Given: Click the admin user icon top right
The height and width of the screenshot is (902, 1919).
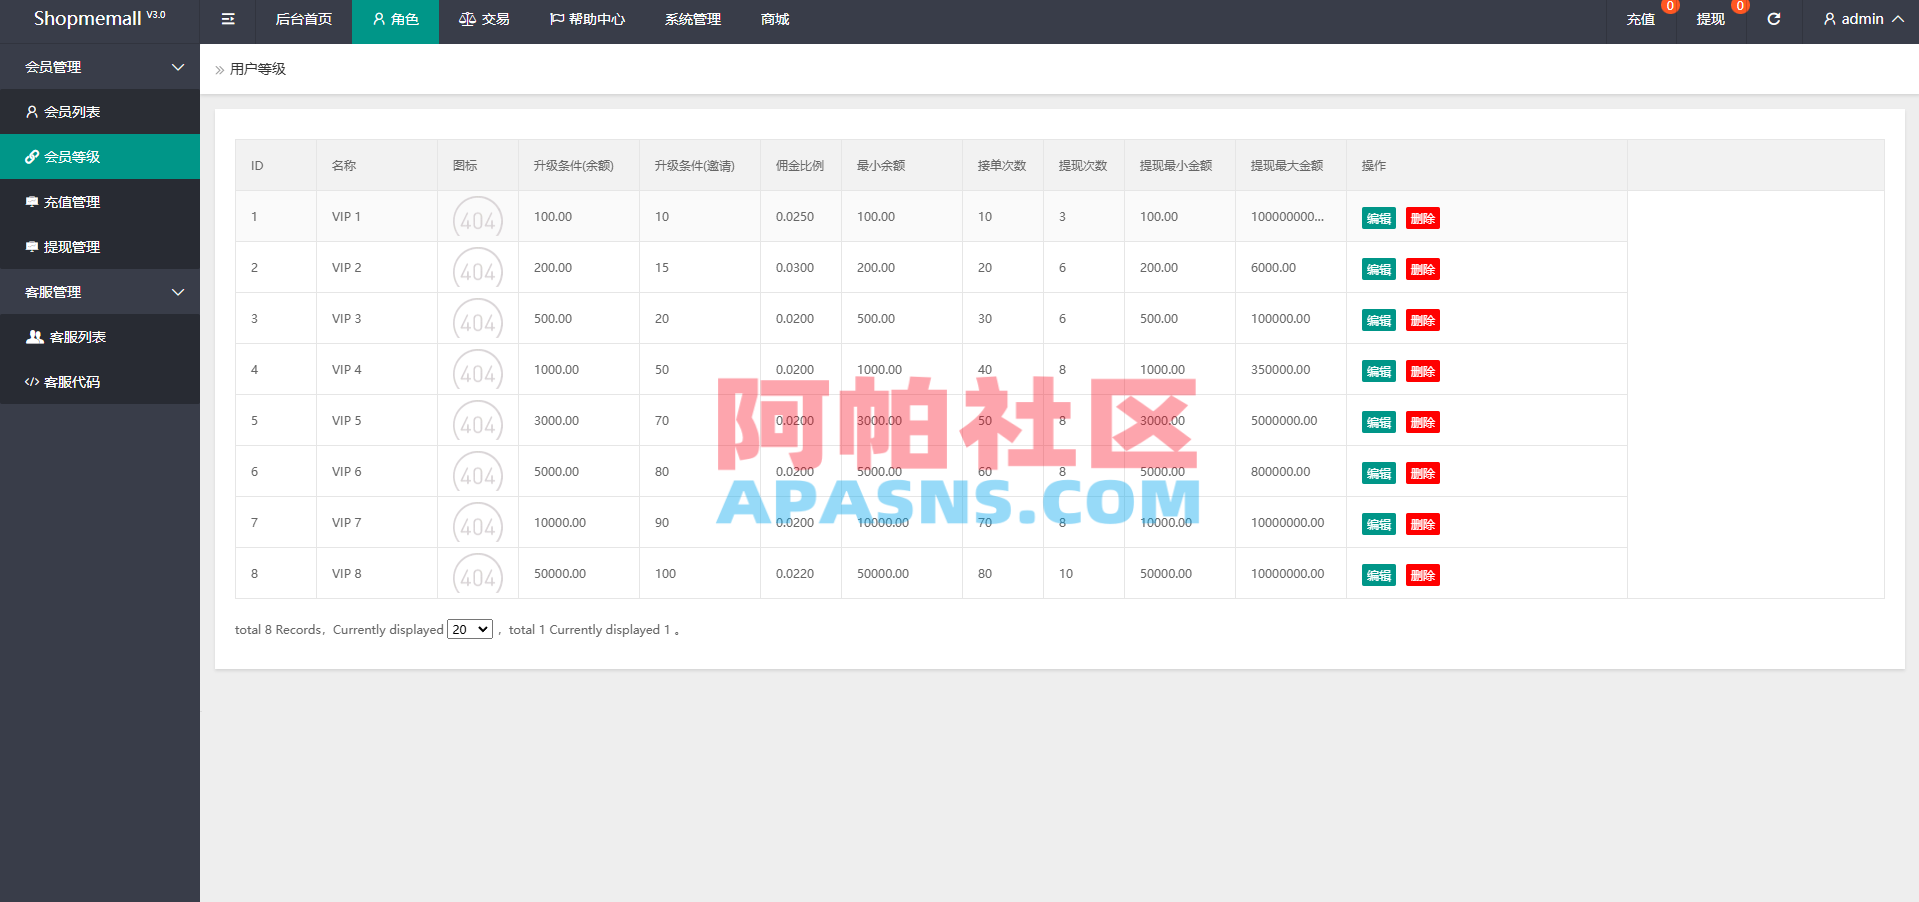Looking at the screenshot, I should (1829, 18).
